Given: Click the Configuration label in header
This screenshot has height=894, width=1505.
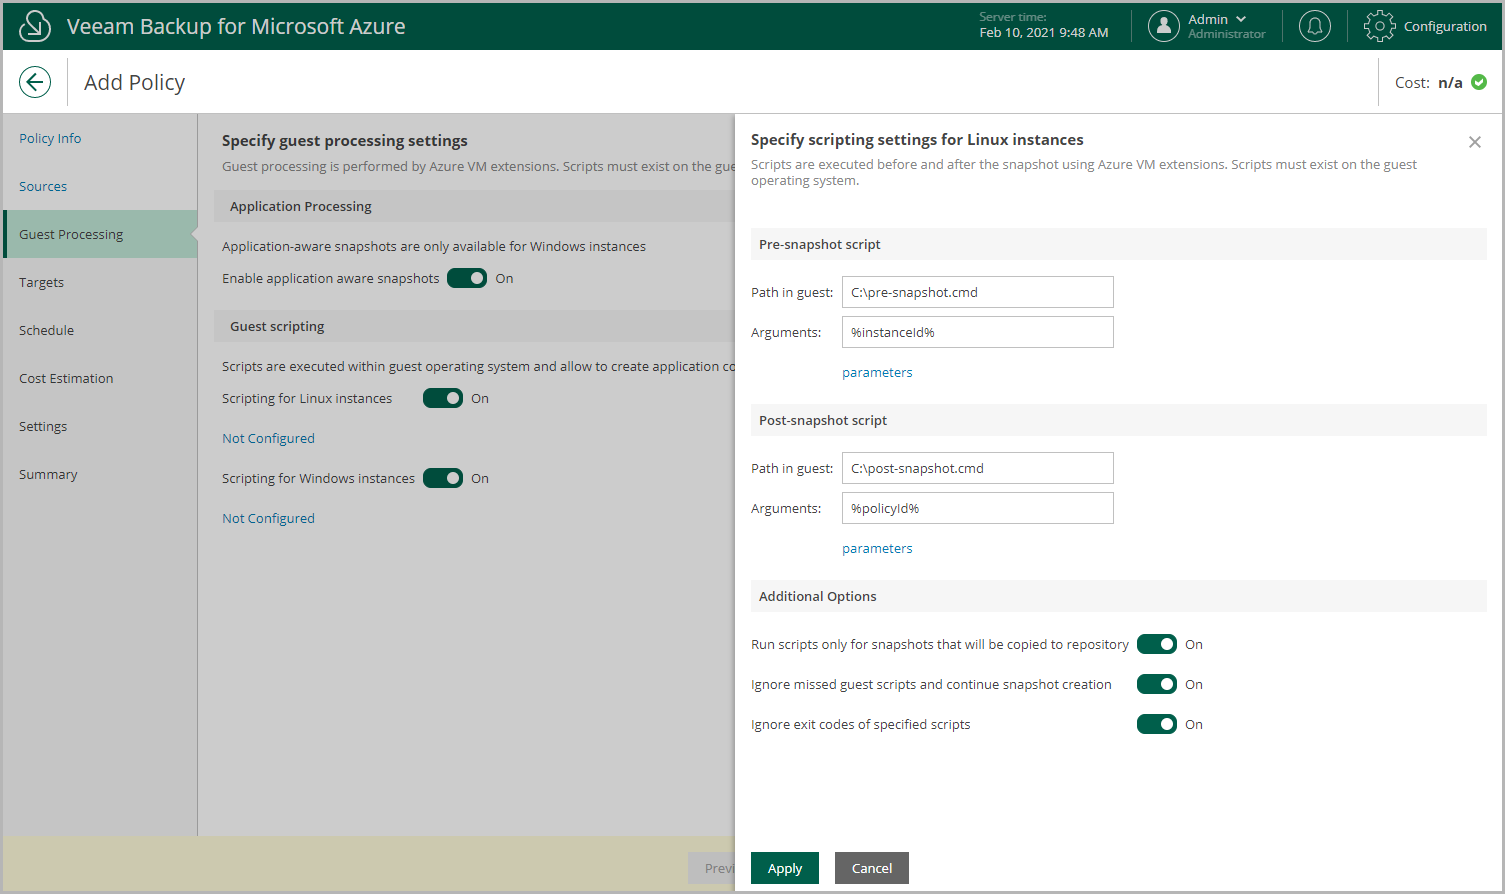Looking at the screenshot, I should pos(1445,26).
